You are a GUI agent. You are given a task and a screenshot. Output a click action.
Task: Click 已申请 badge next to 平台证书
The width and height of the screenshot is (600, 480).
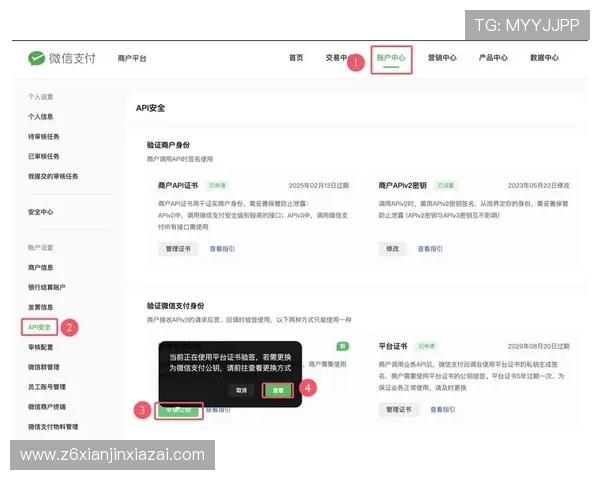[427, 346]
